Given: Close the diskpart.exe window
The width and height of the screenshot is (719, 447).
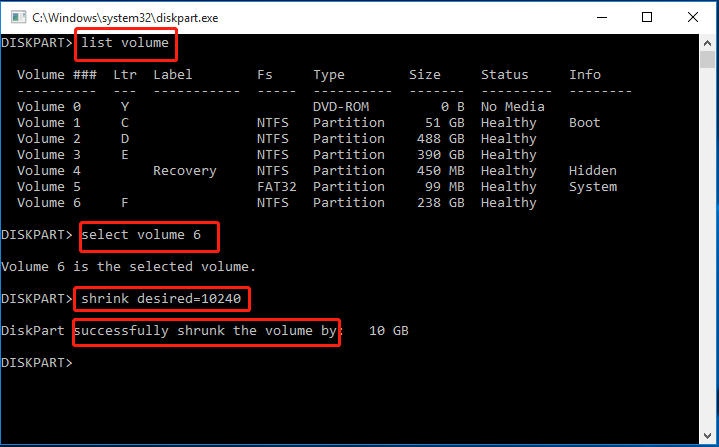Looking at the screenshot, I should [x=693, y=17].
